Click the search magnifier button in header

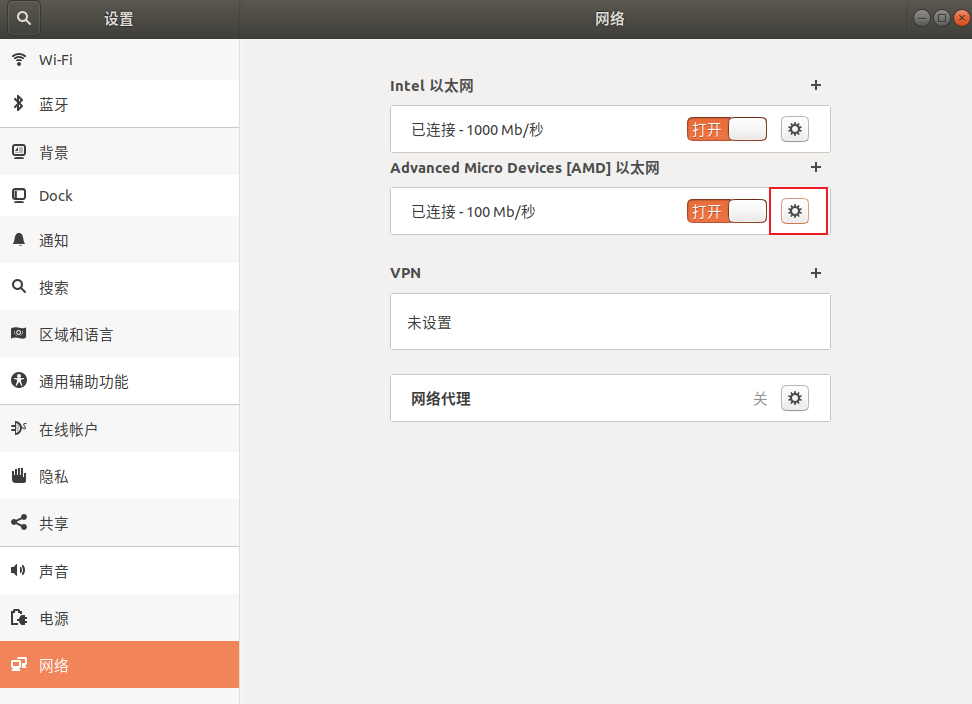(24, 18)
